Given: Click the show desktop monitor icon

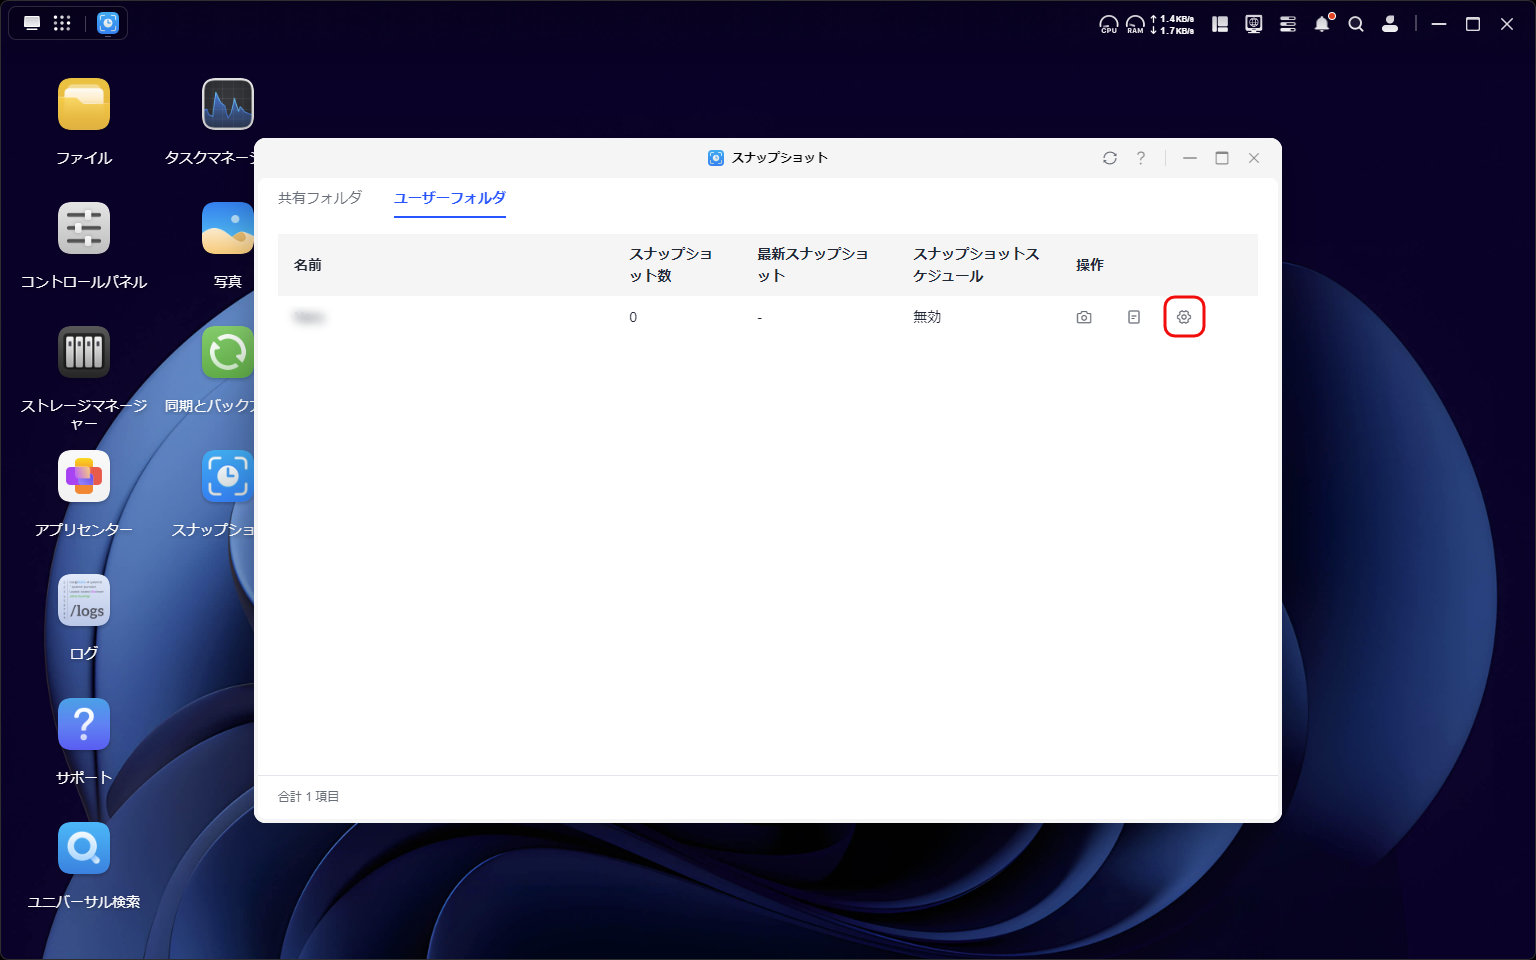Looking at the screenshot, I should (x=32, y=23).
